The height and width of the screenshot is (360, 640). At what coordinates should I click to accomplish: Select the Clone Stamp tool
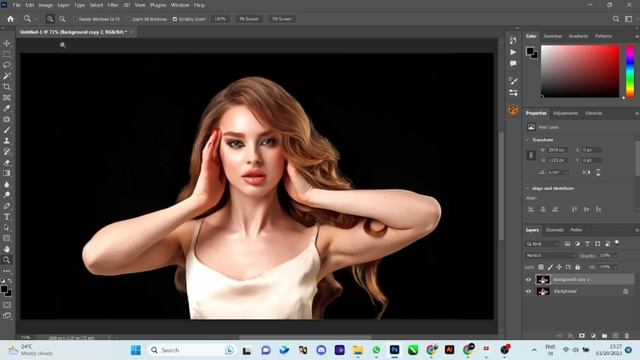[x=7, y=141]
